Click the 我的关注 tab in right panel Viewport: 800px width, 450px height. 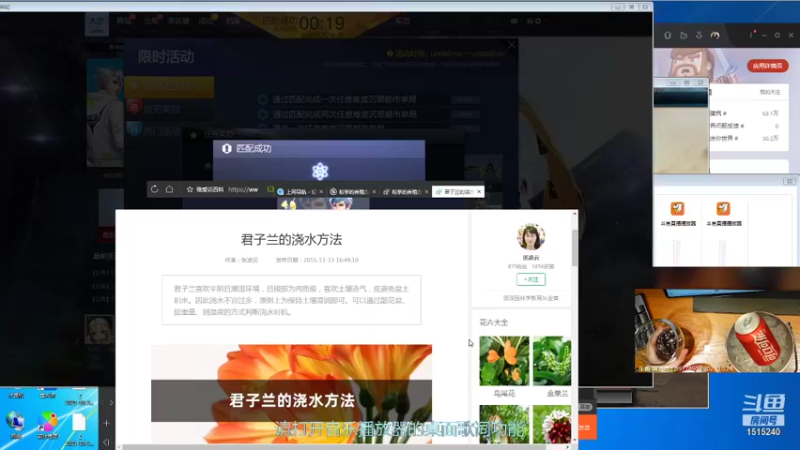770,92
